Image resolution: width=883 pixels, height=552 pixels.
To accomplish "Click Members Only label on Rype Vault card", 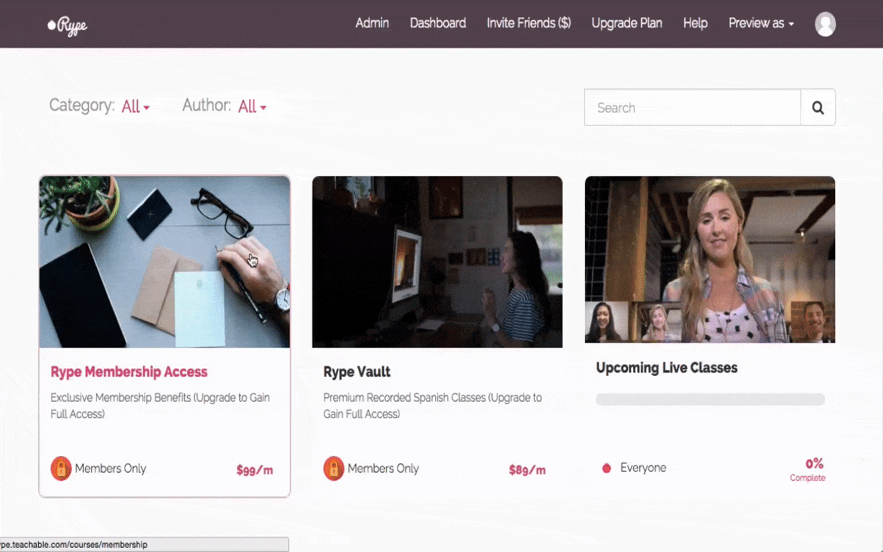I will point(383,469).
